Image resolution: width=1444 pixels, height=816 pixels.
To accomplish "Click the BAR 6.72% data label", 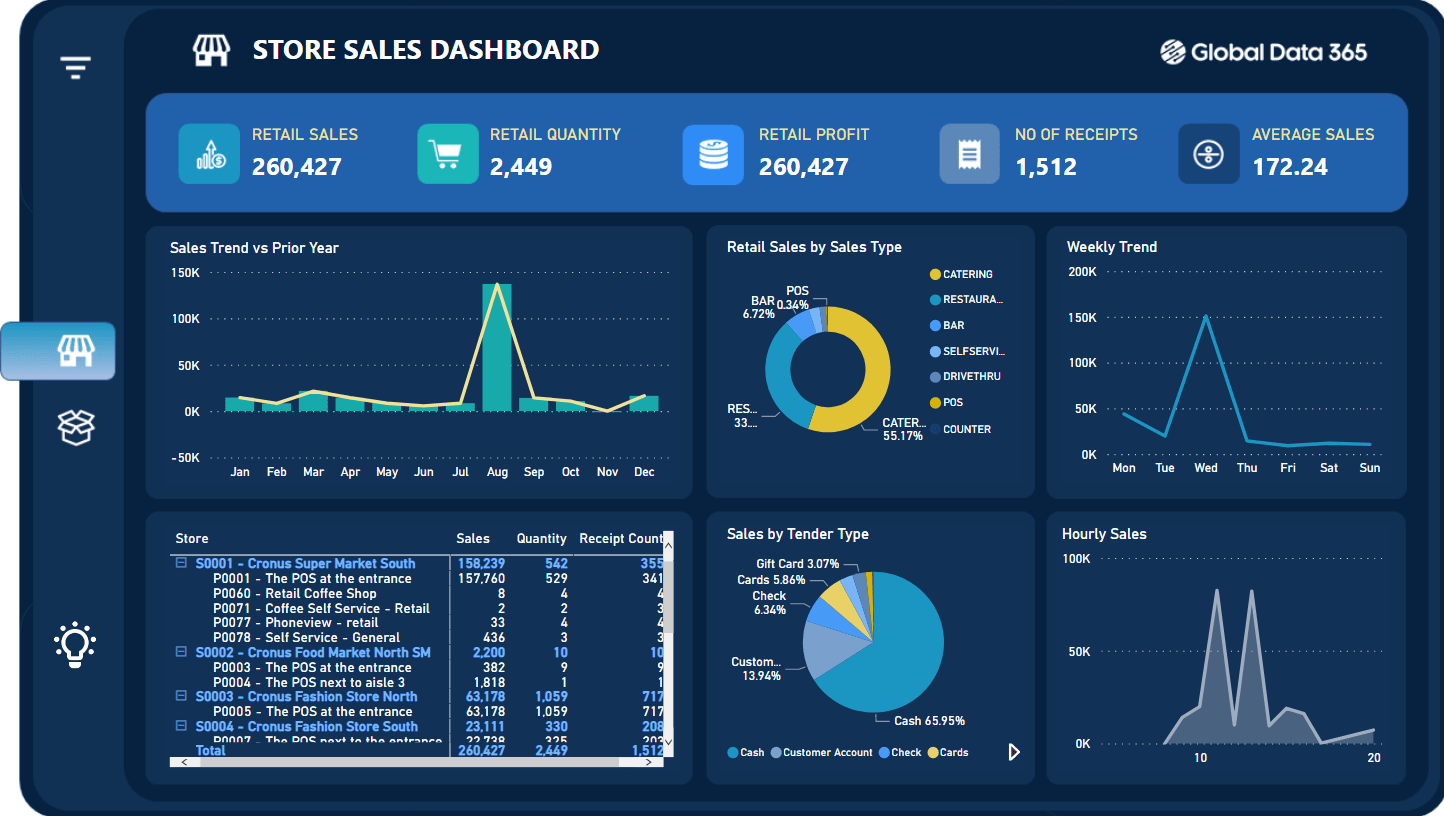I will [x=758, y=307].
